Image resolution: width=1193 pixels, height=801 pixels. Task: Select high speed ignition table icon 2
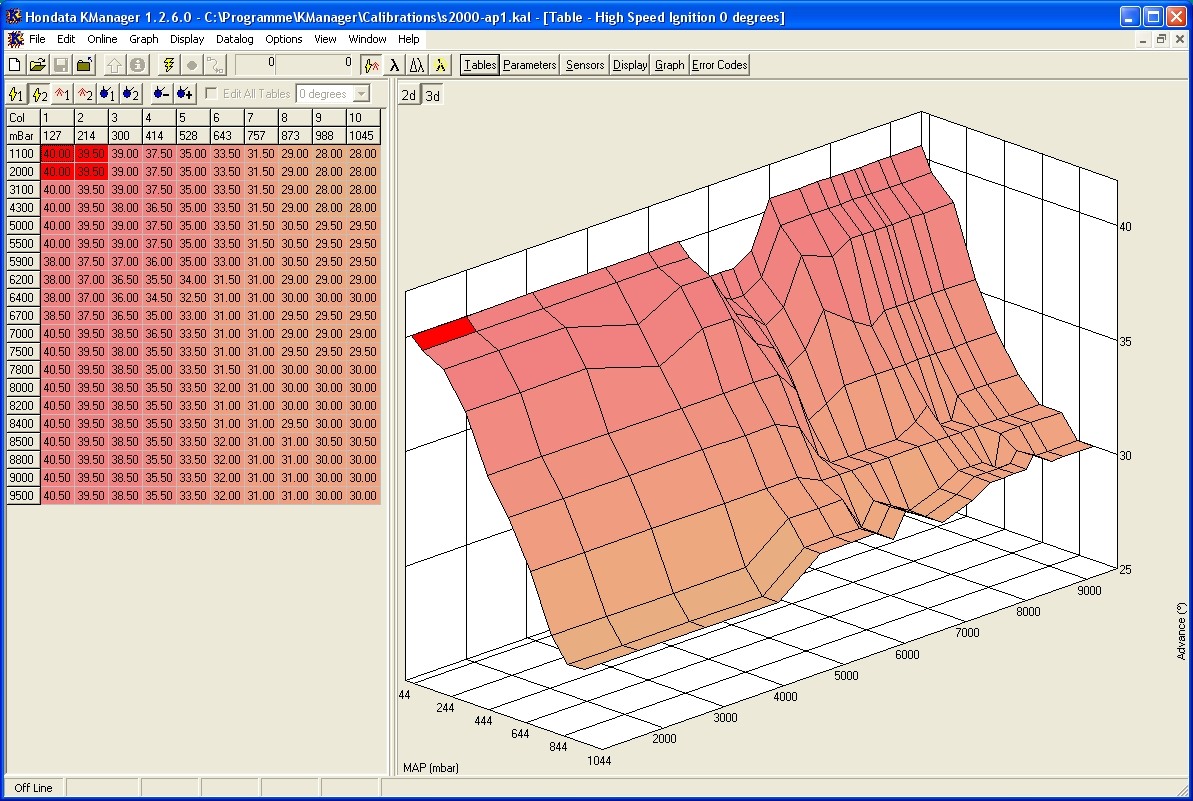click(x=40, y=94)
